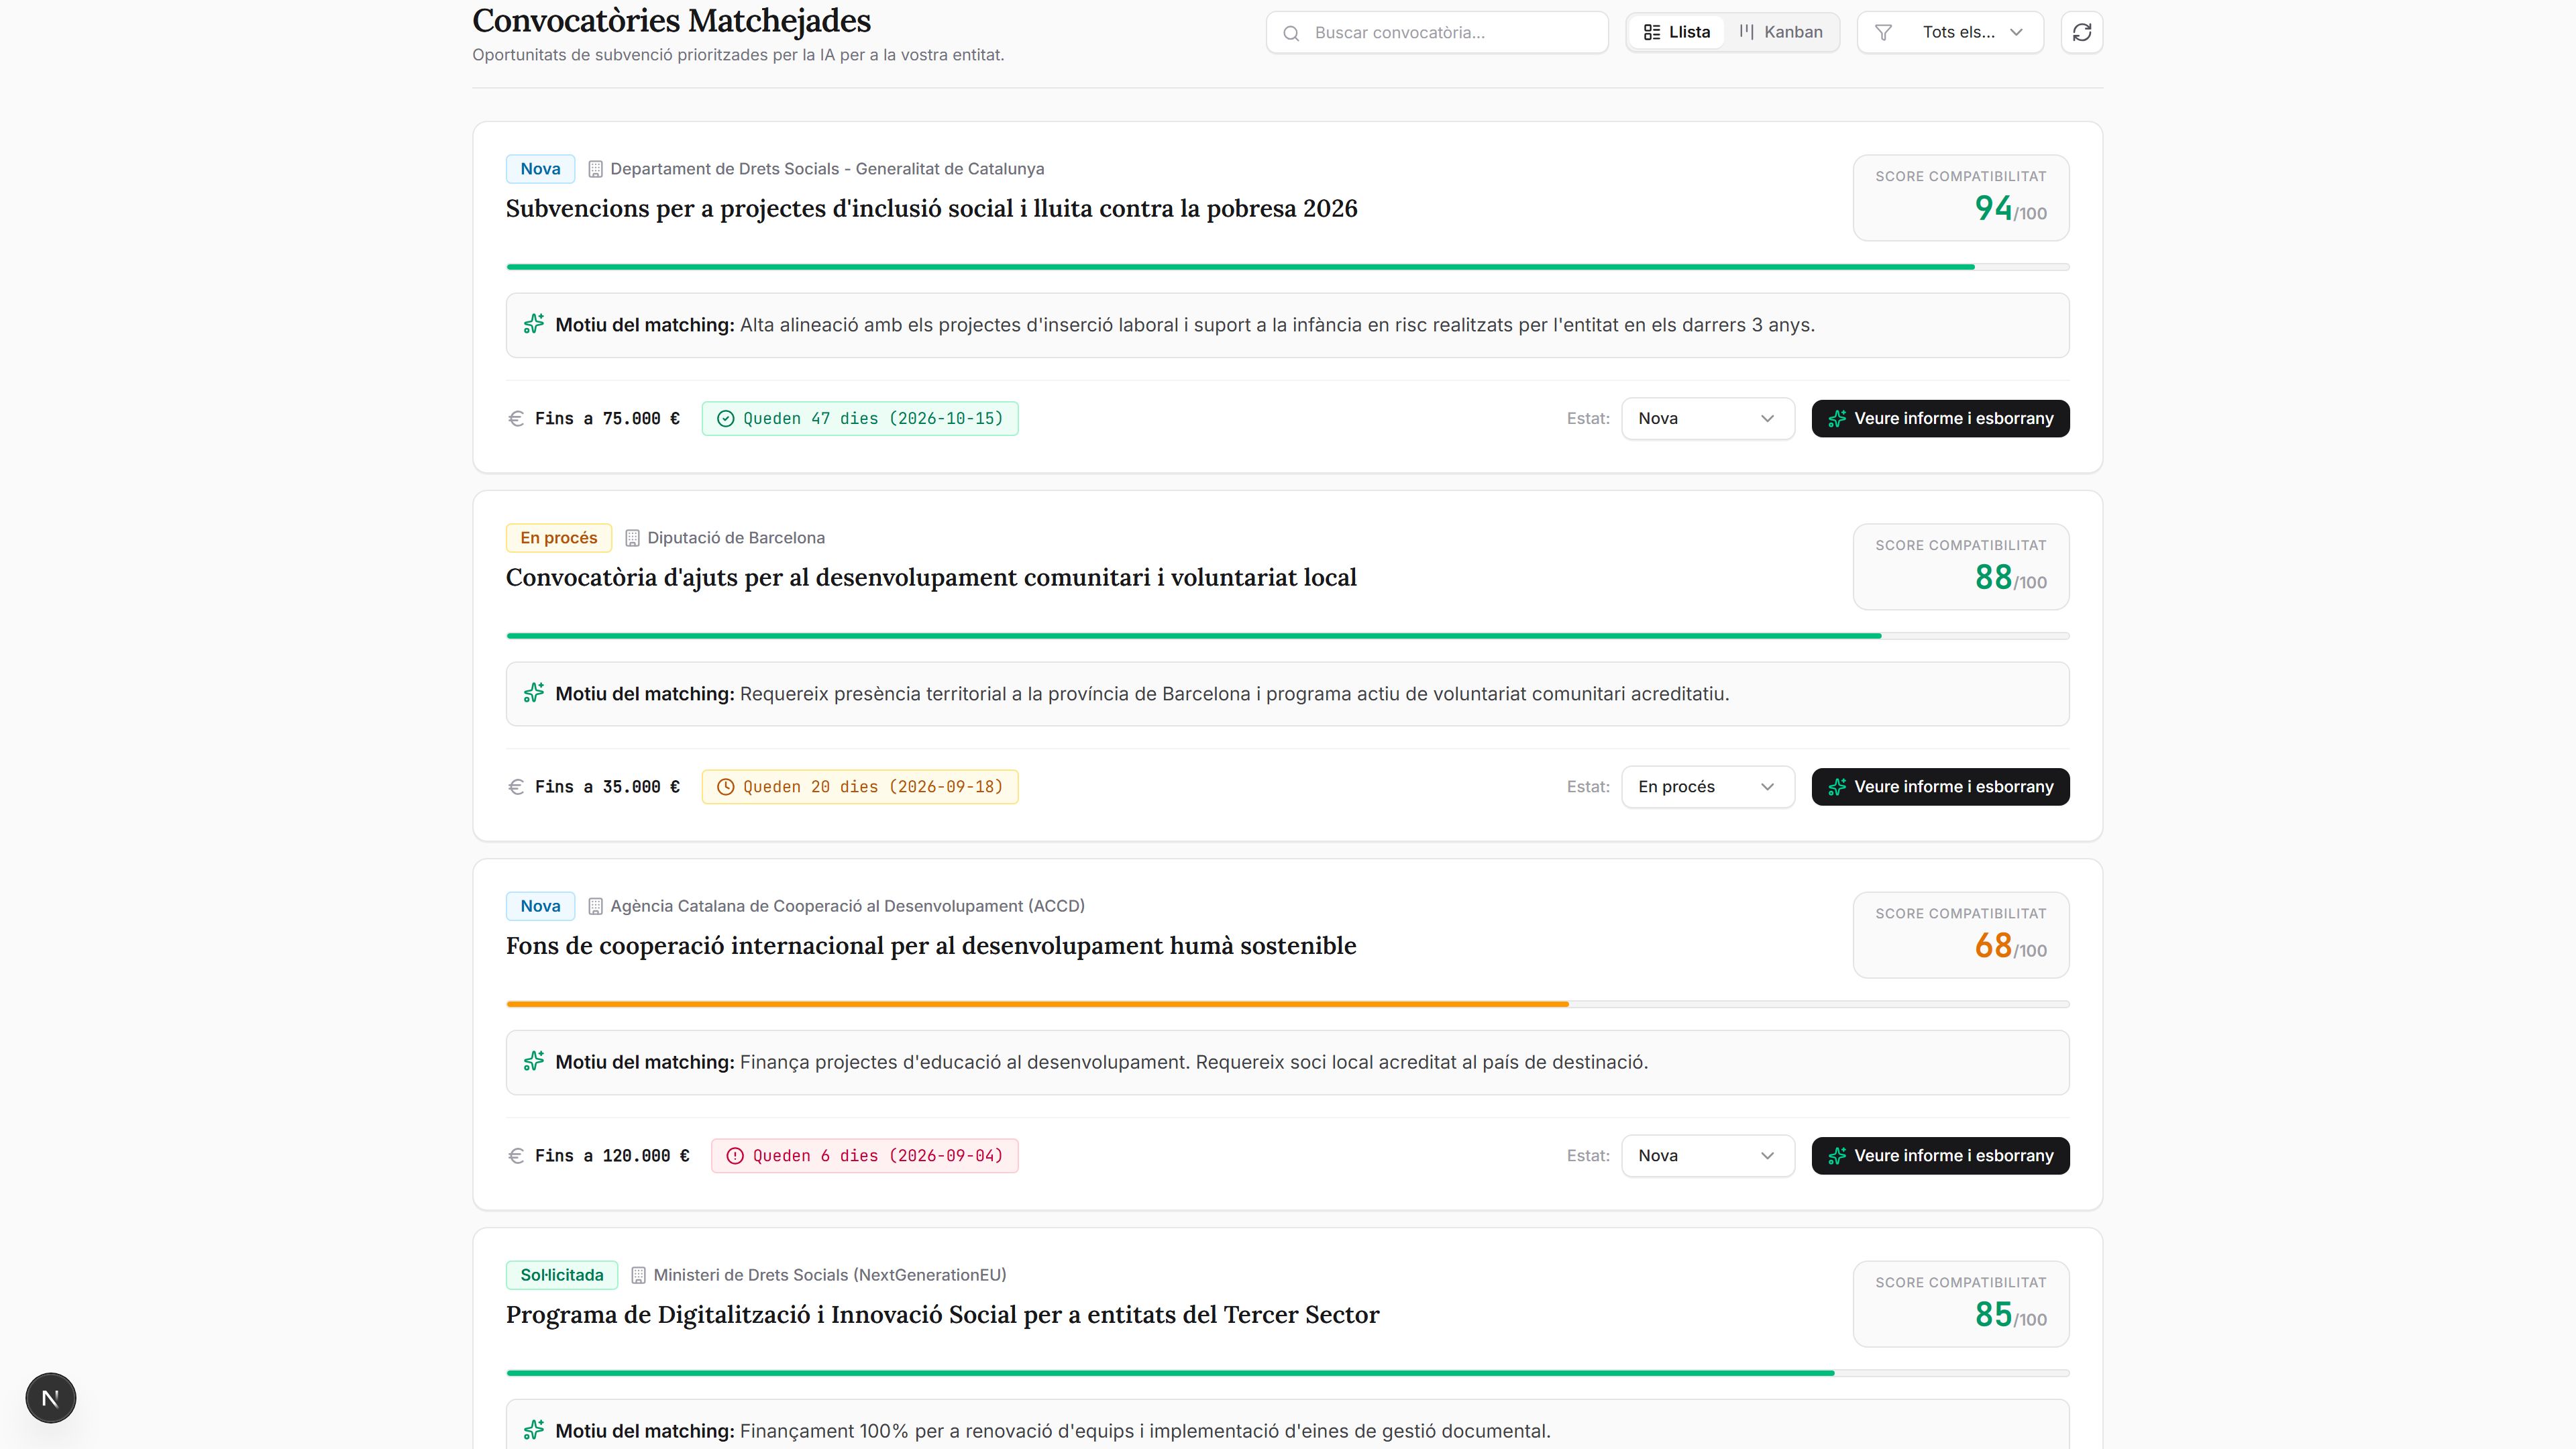2576x1449 pixels.
Task: Select the Llista view toggle
Action: pos(1677,32)
